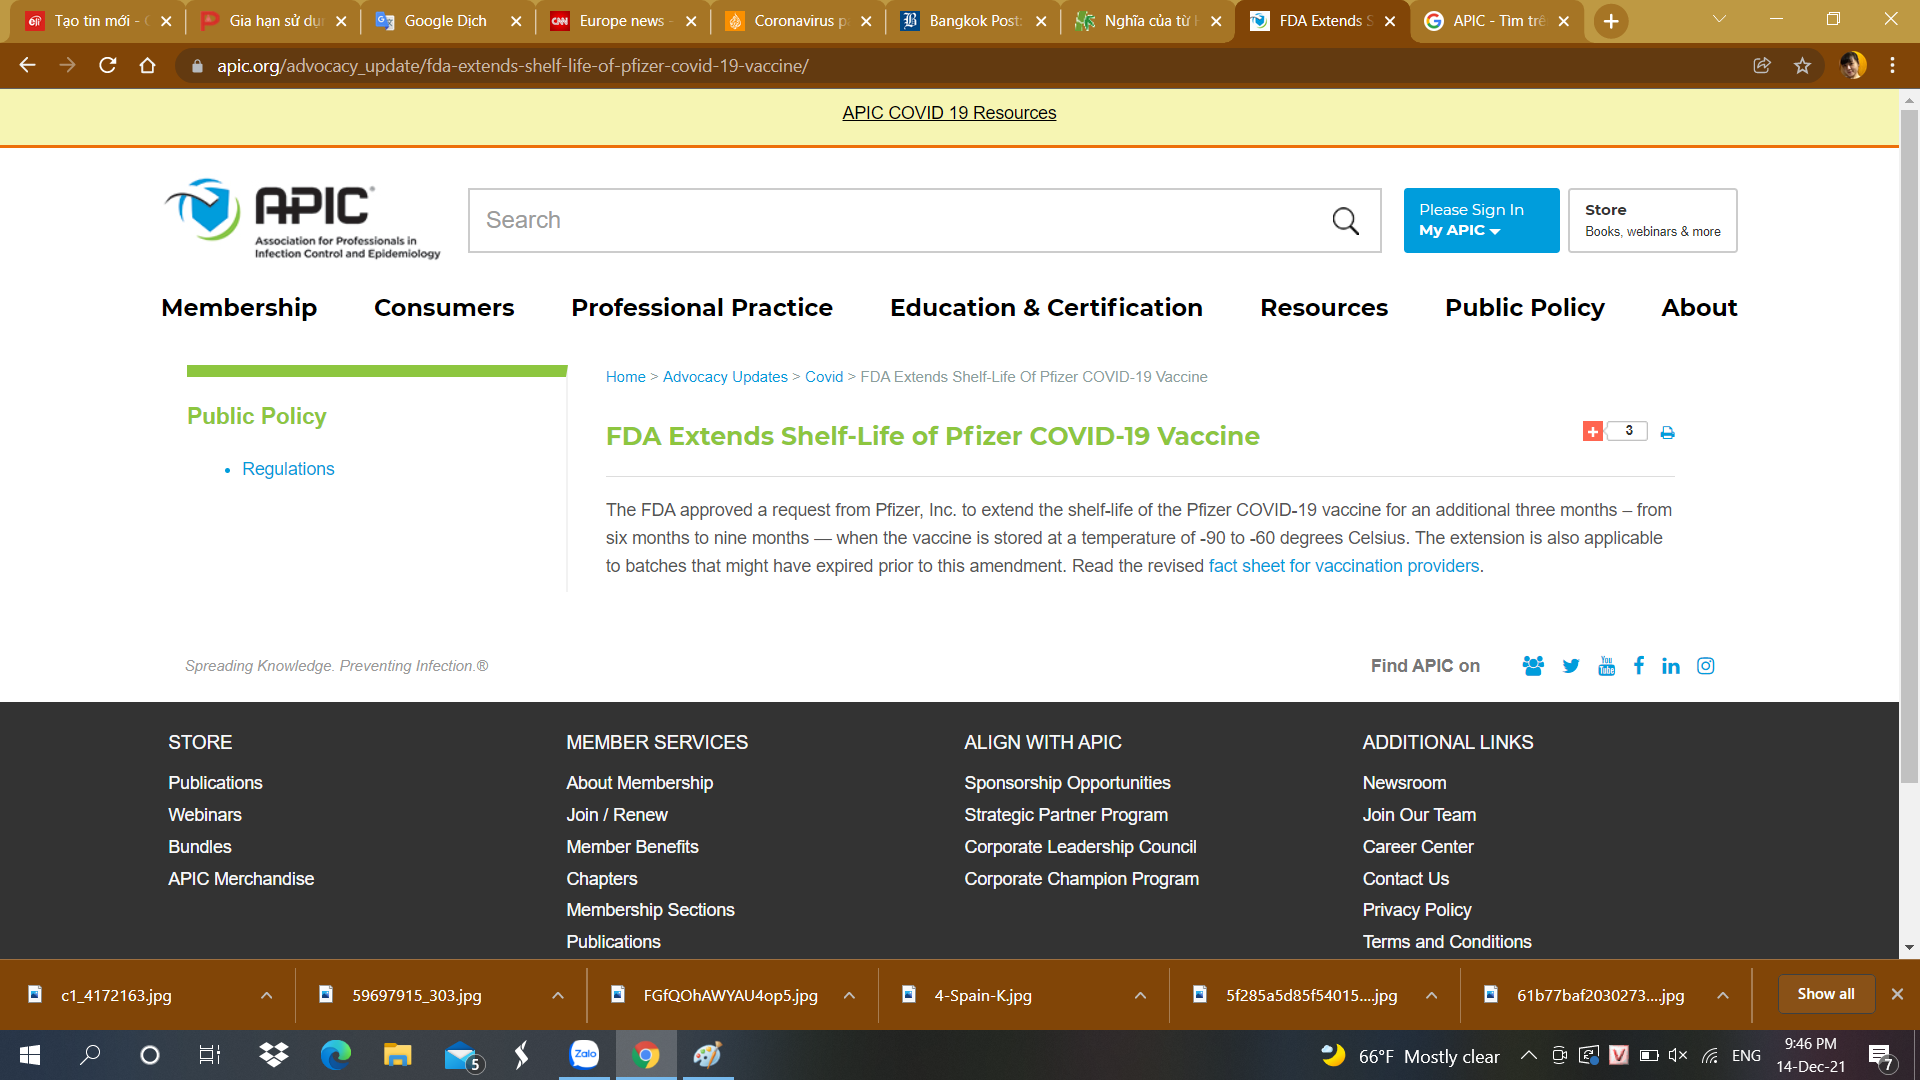Open Microsoft Edge from taskbar

[336, 1055]
